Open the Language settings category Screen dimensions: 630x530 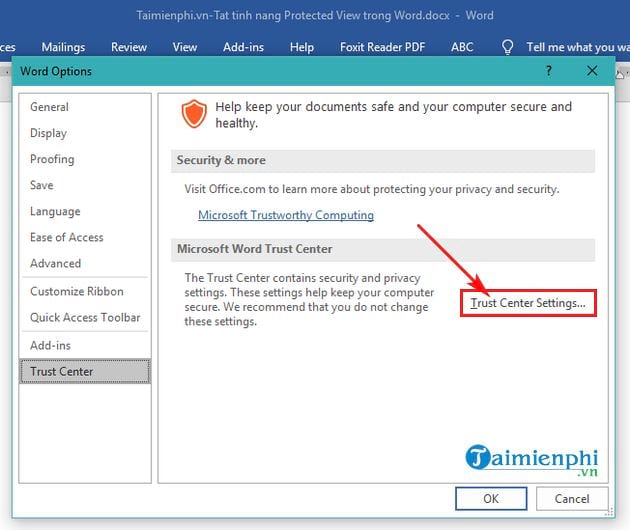click(x=55, y=211)
